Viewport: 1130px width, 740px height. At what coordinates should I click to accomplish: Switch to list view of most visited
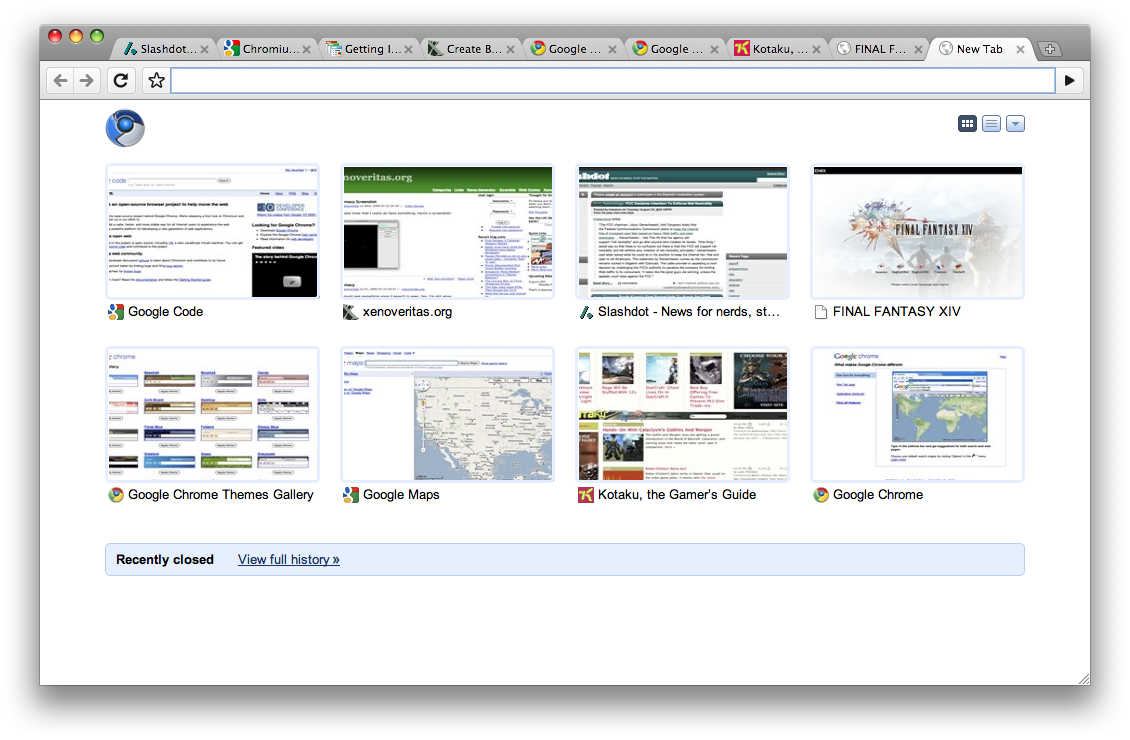992,124
